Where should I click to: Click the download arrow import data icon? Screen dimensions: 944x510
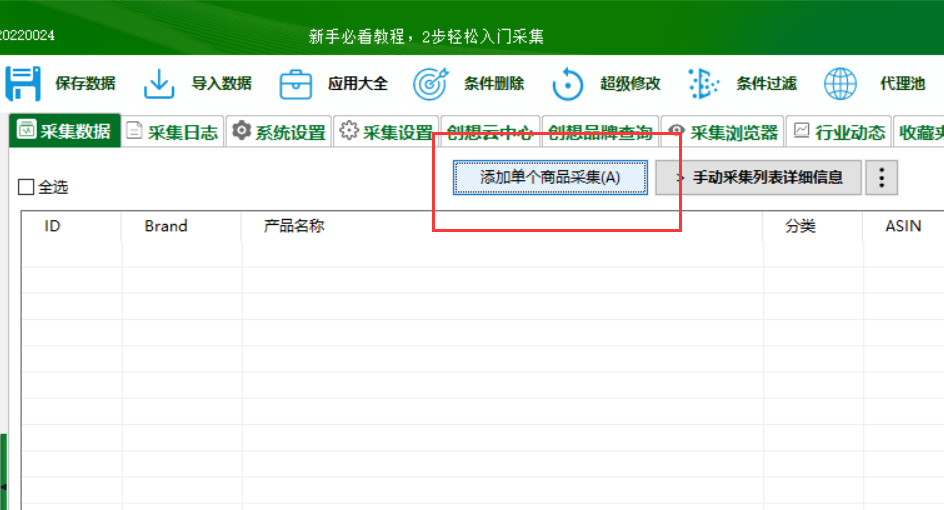point(159,83)
